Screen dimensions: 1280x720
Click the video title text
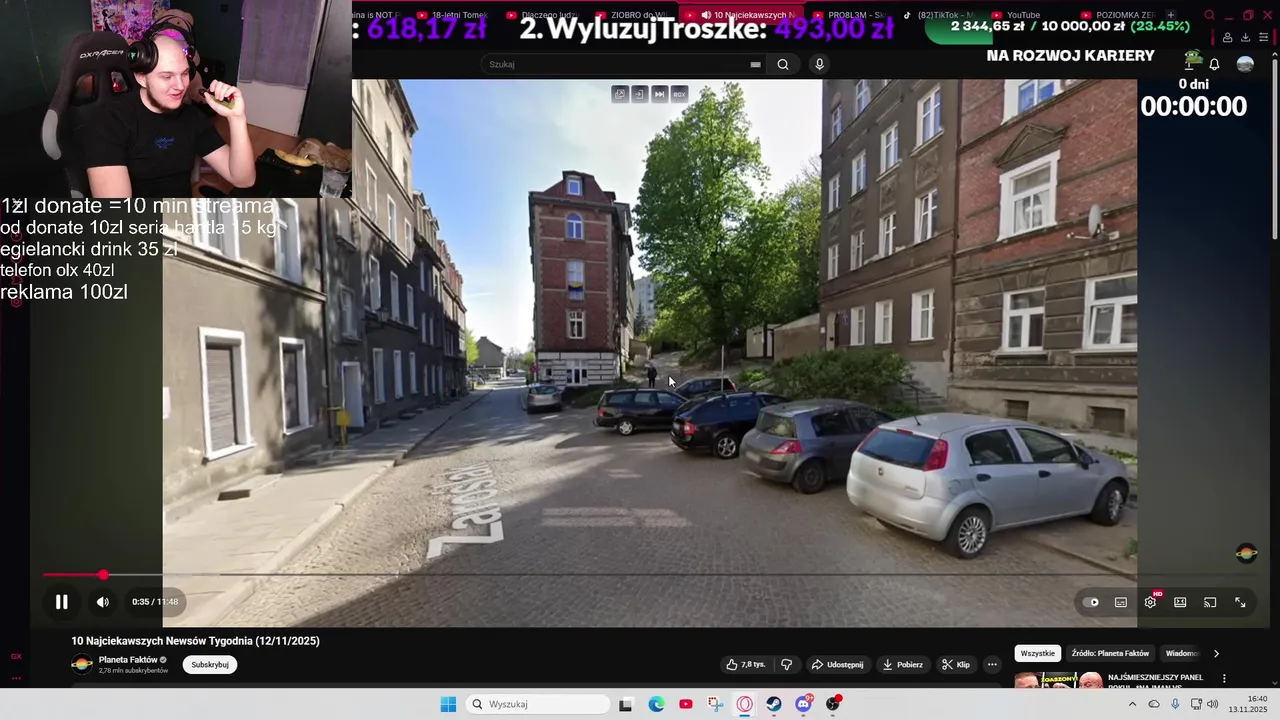(x=195, y=641)
